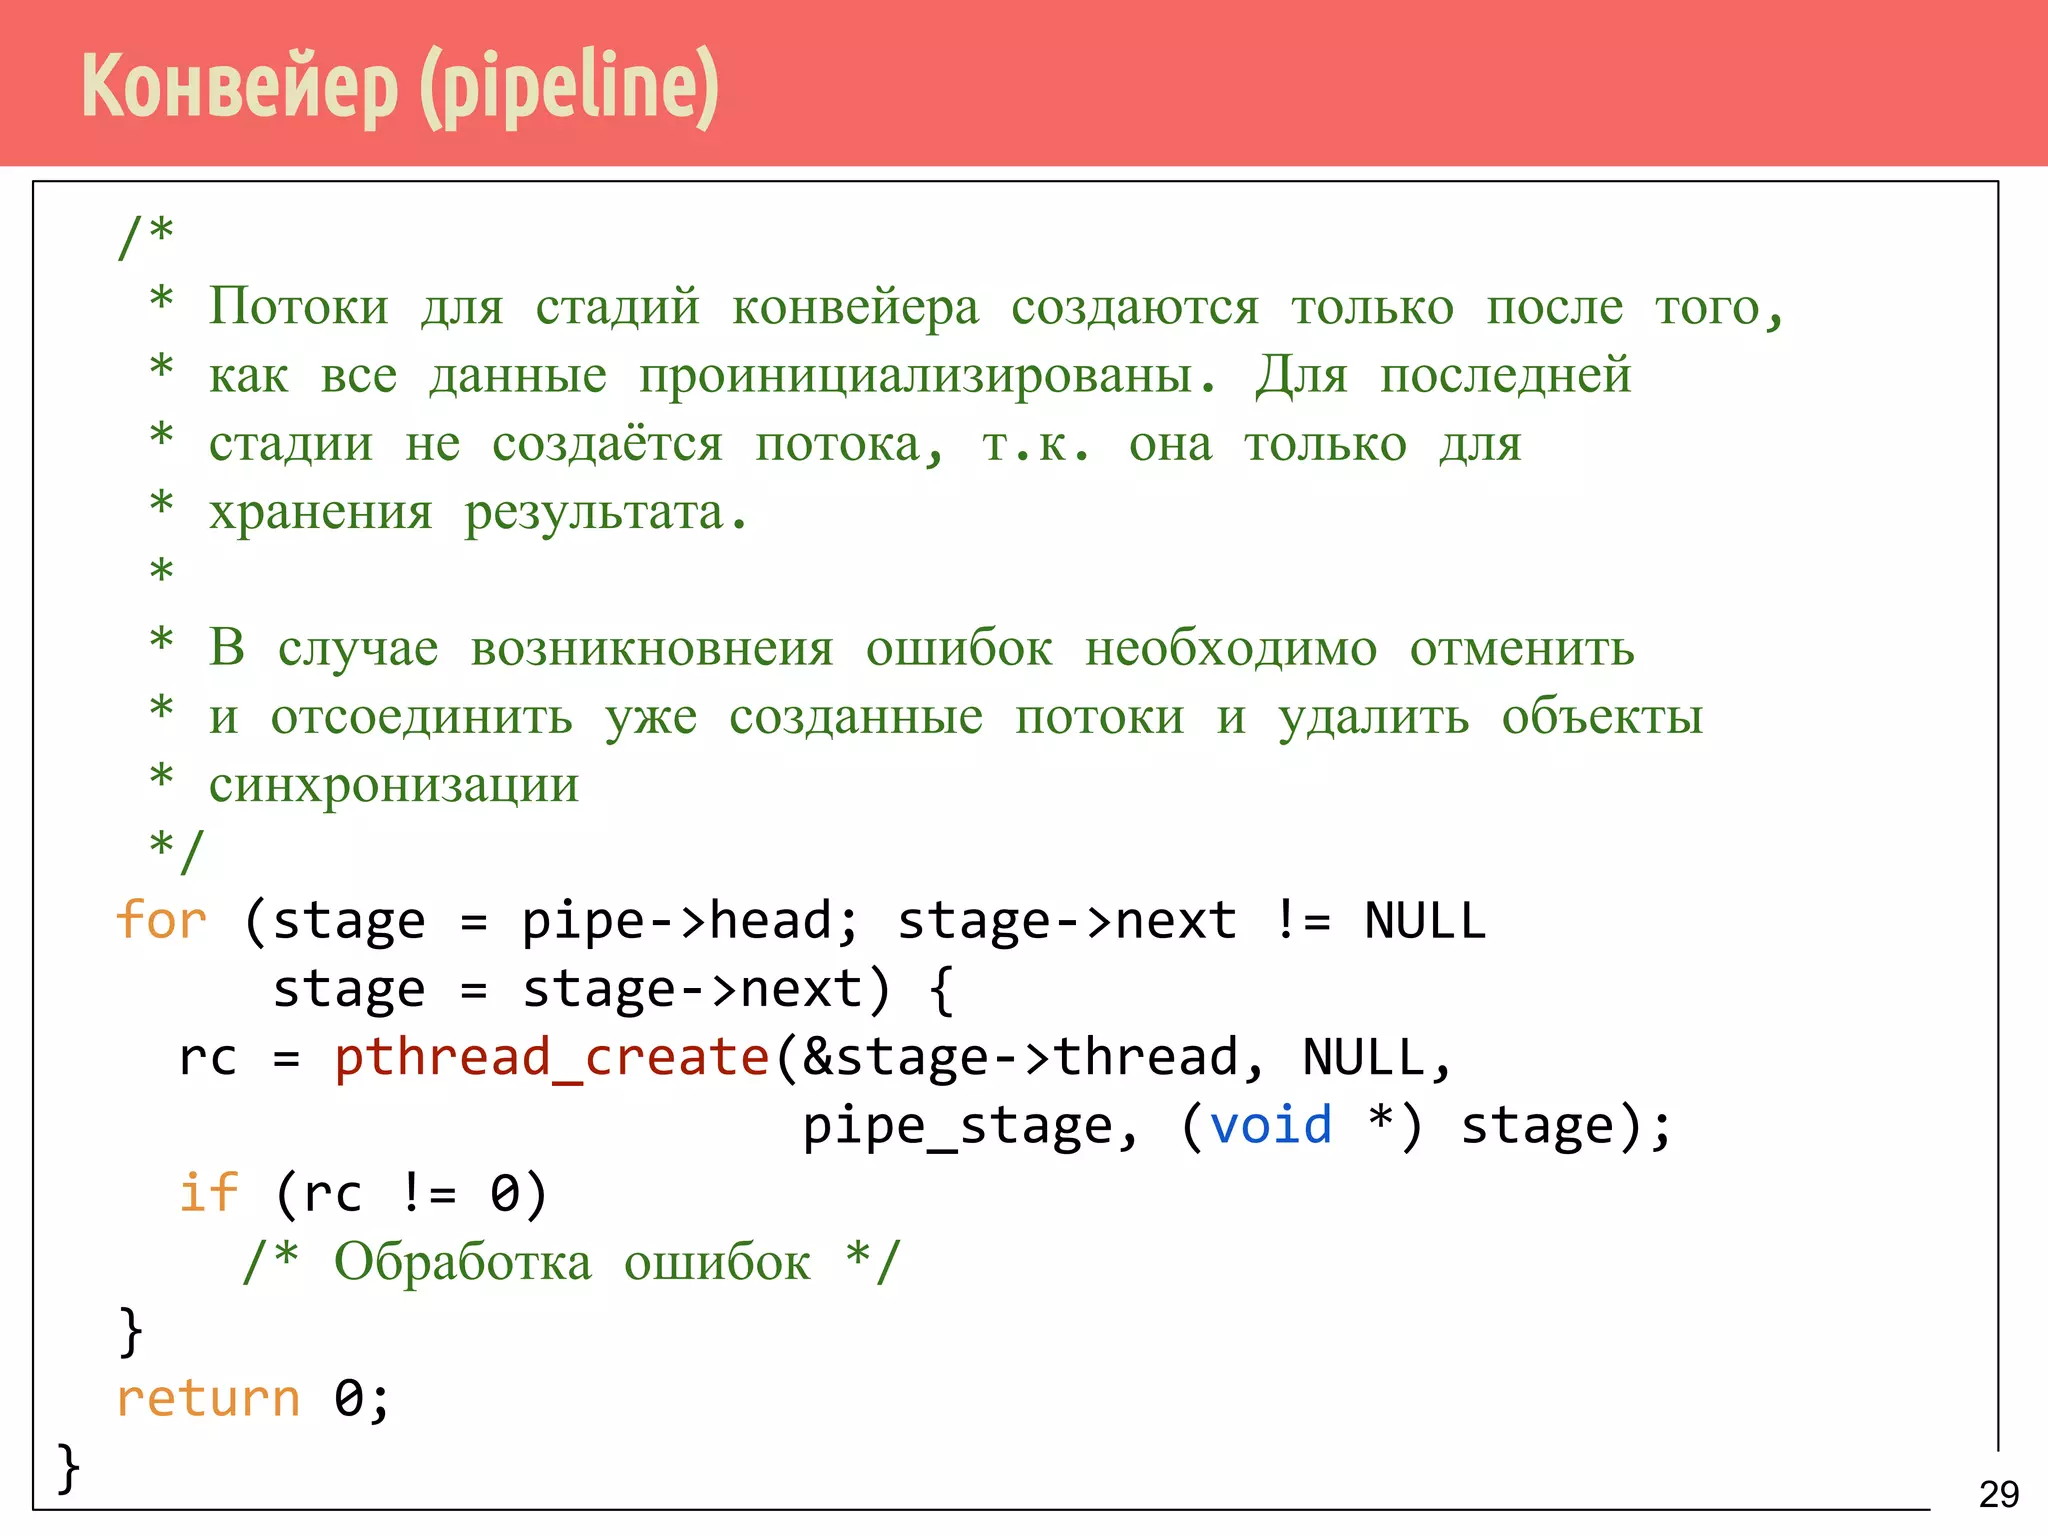Click the comment line starting "как все данные проинициализированы"
Viewport: 2048px width, 1536px height.
(919, 375)
